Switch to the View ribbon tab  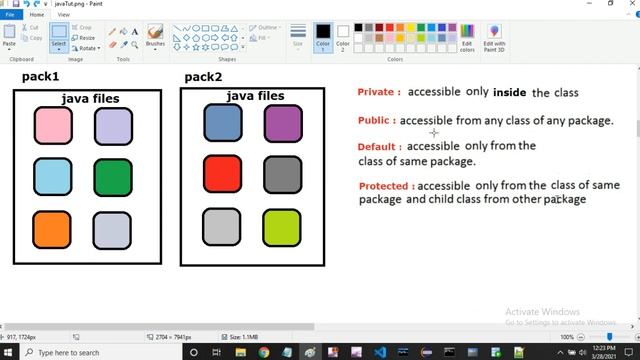click(x=63, y=15)
